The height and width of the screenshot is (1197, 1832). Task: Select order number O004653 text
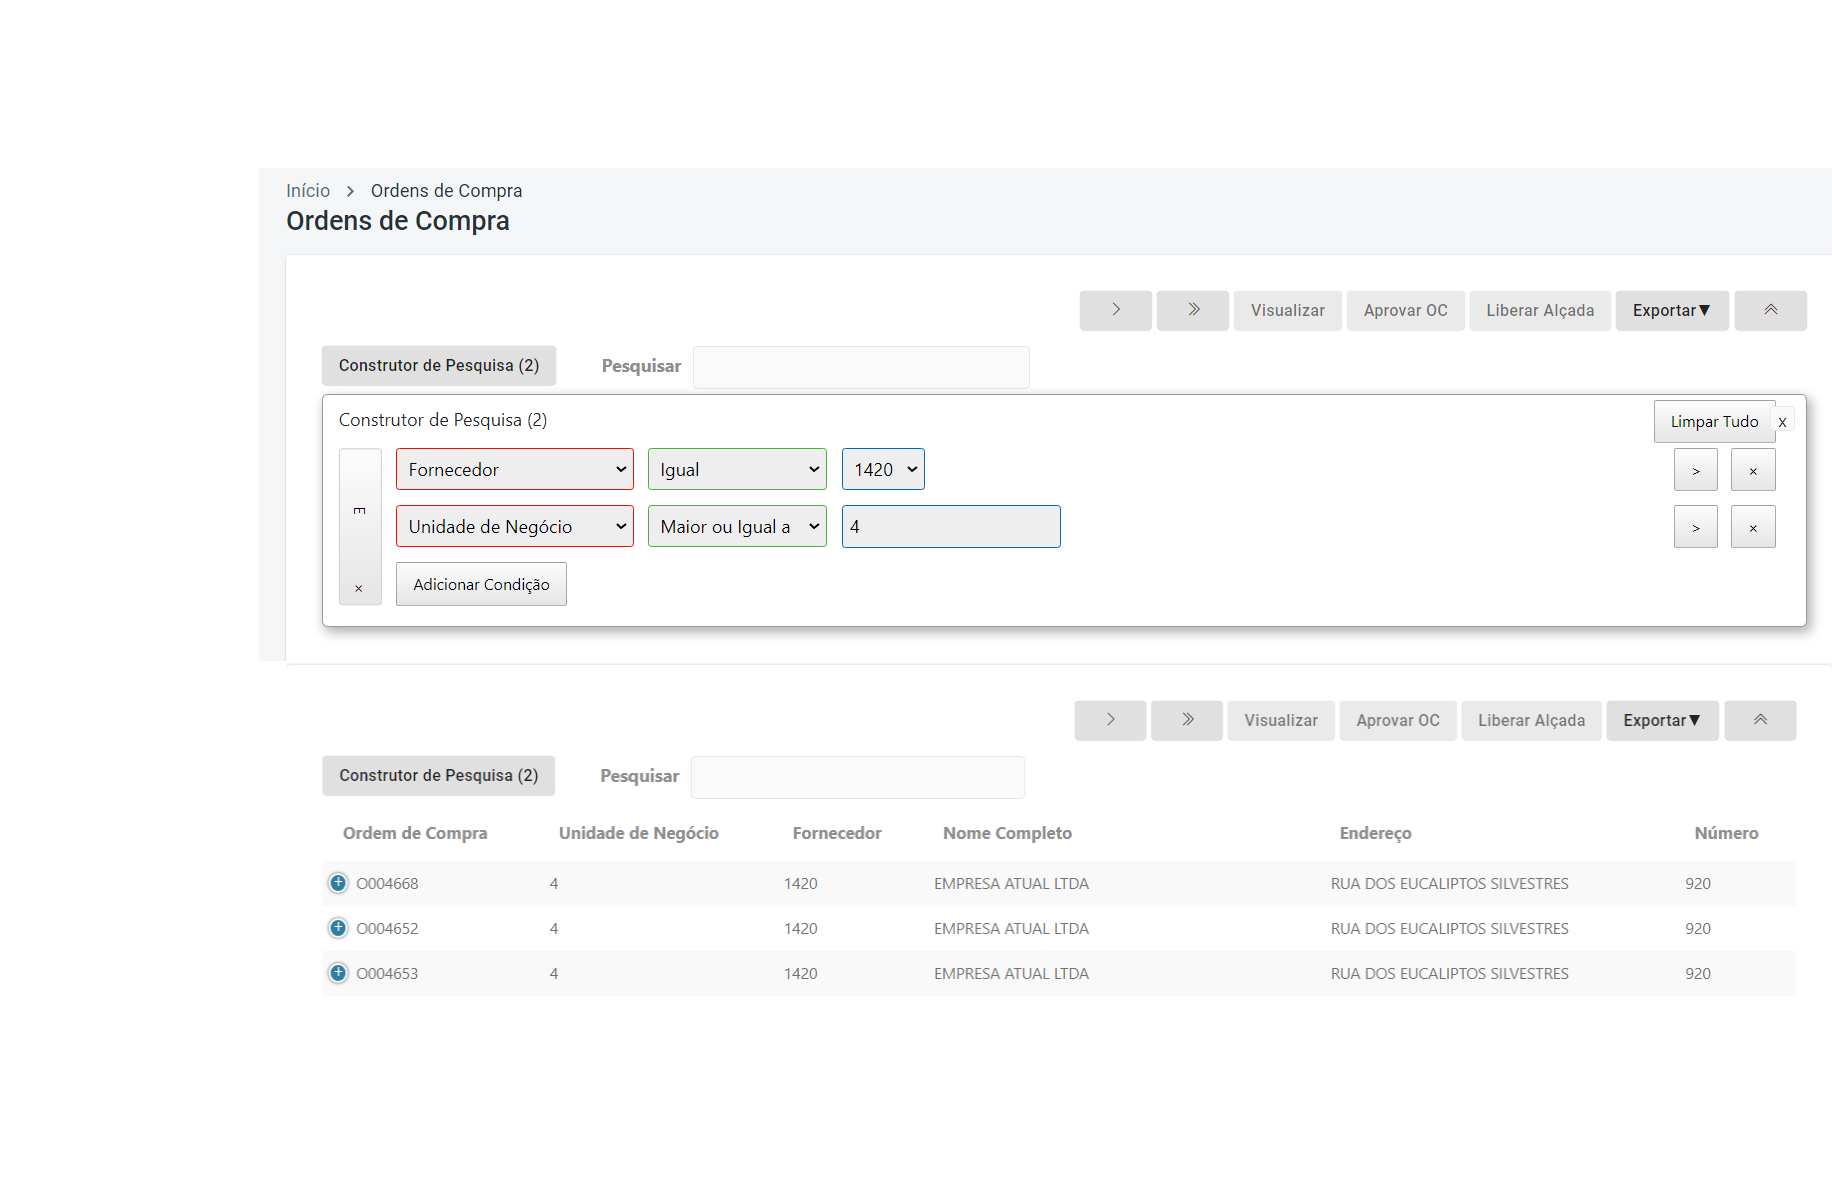click(x=387, y=974)
